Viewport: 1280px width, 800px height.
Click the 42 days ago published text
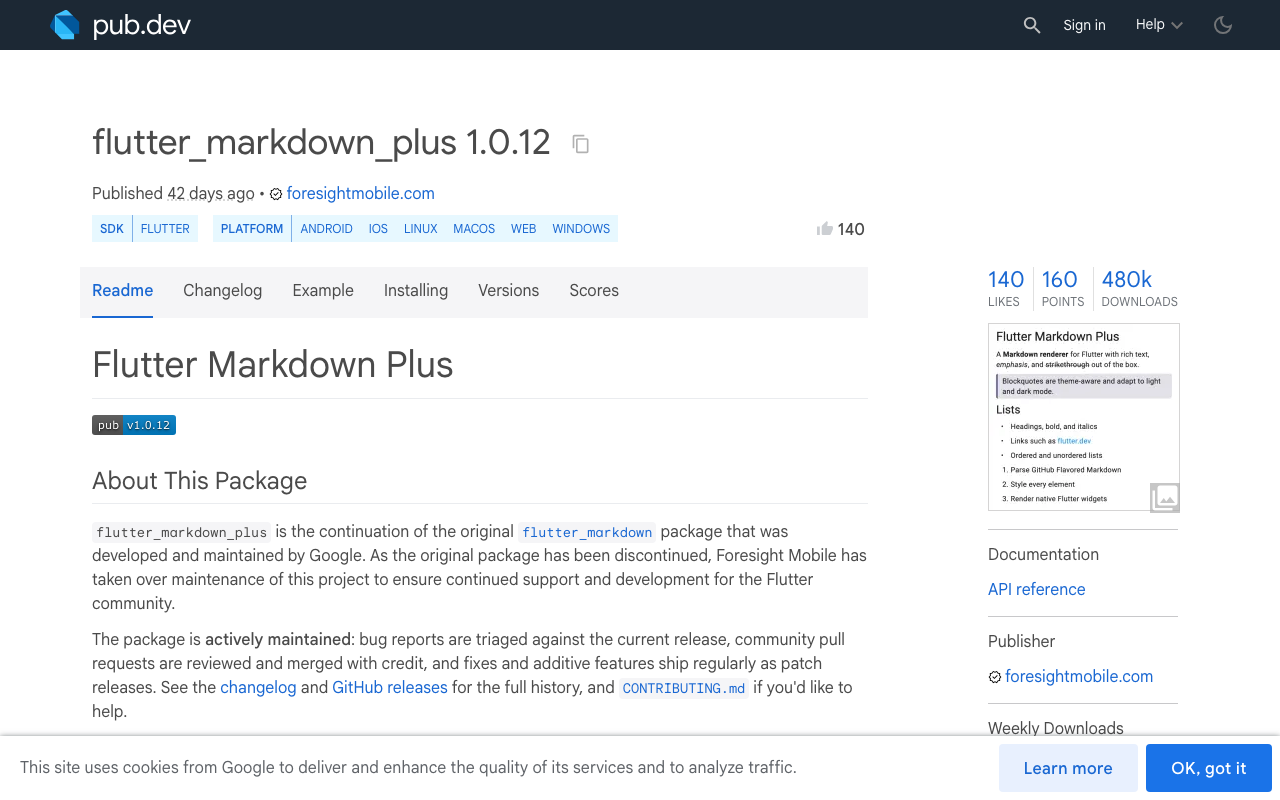(211, 194)
